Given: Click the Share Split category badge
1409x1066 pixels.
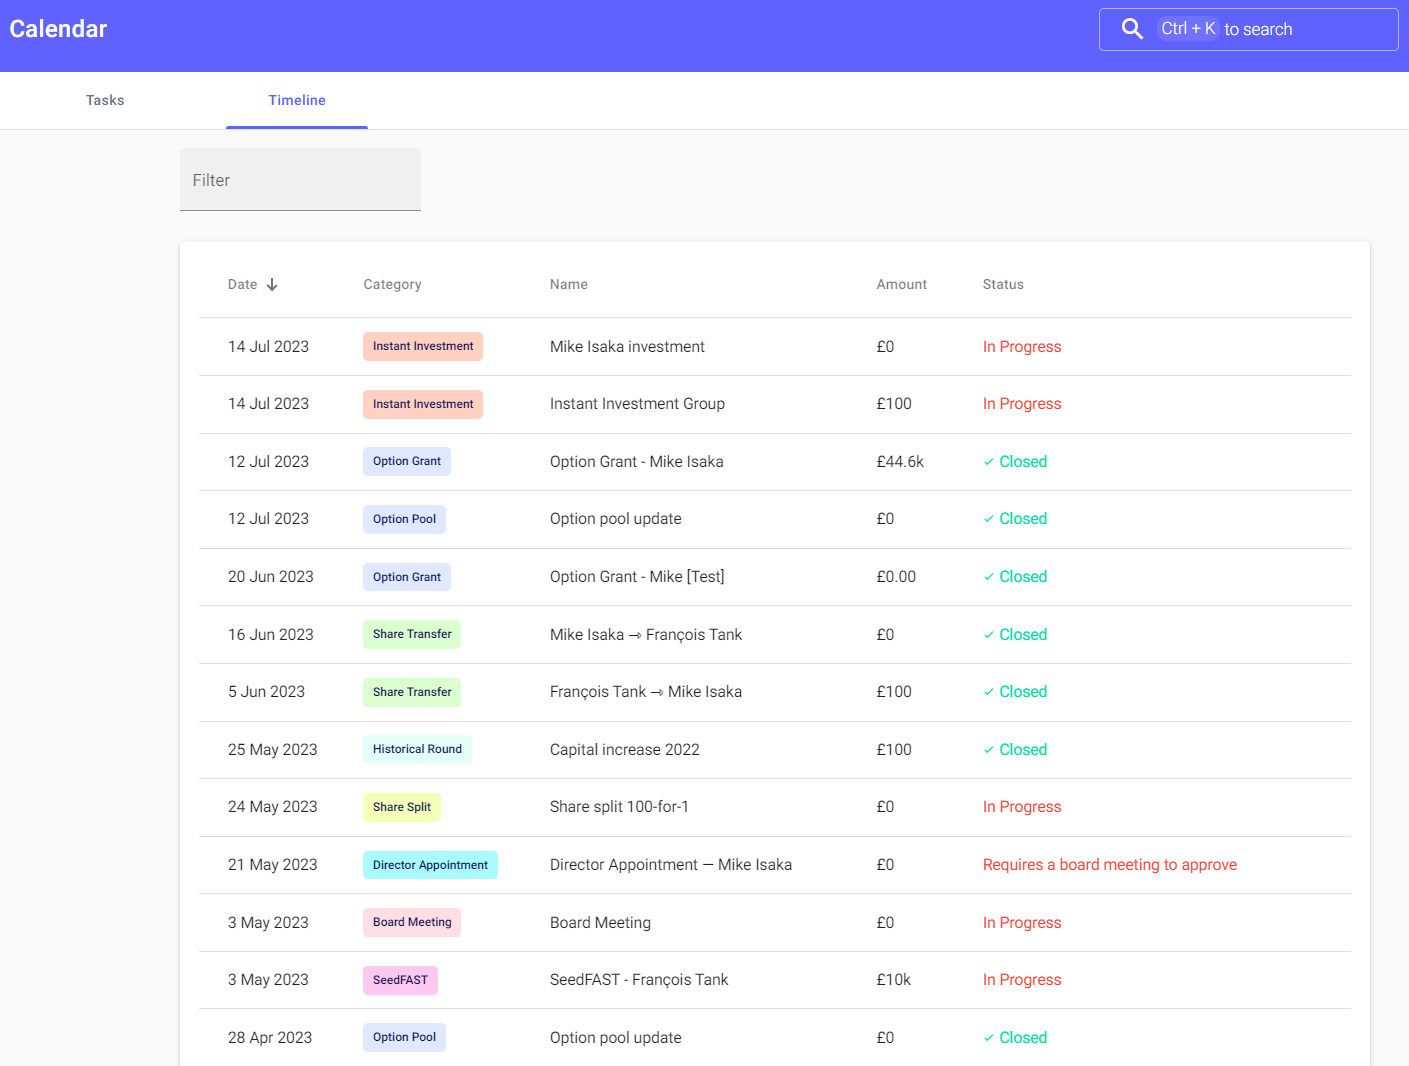Looking at the screenshot, I should 401,807.
